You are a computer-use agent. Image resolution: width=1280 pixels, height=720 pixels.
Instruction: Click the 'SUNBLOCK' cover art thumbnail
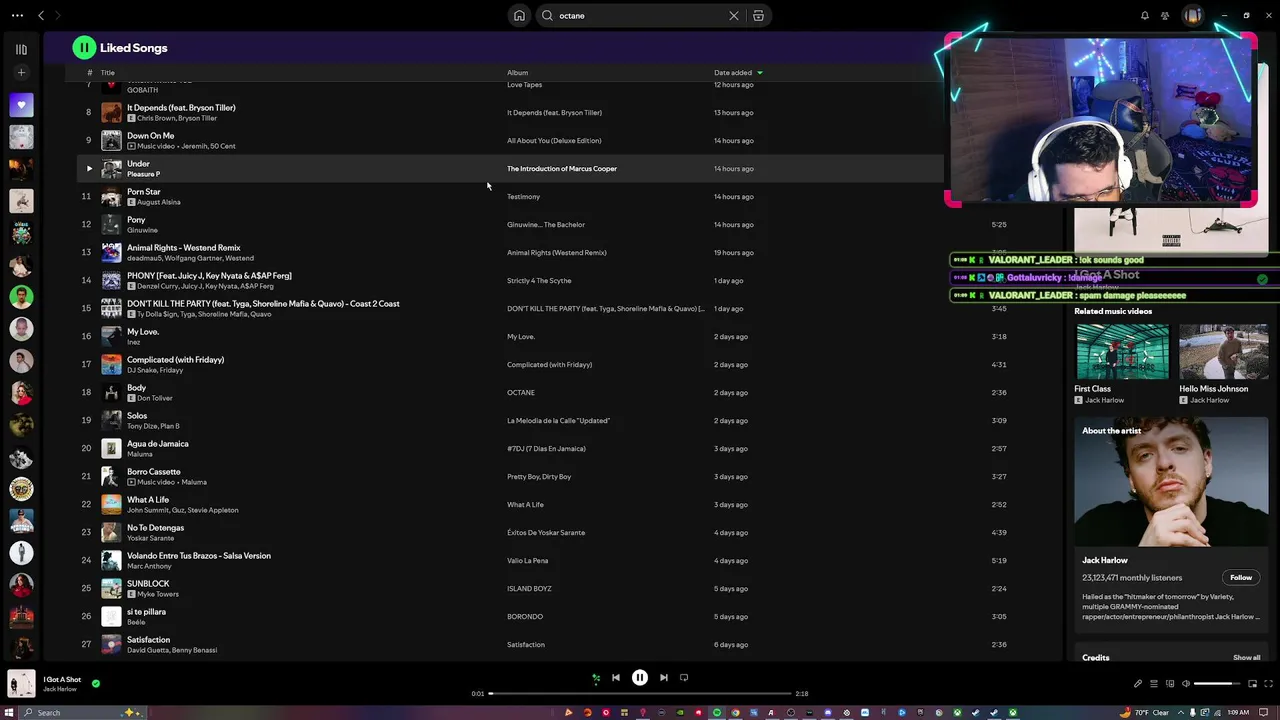pyautogui.click(x=111, y=588)
